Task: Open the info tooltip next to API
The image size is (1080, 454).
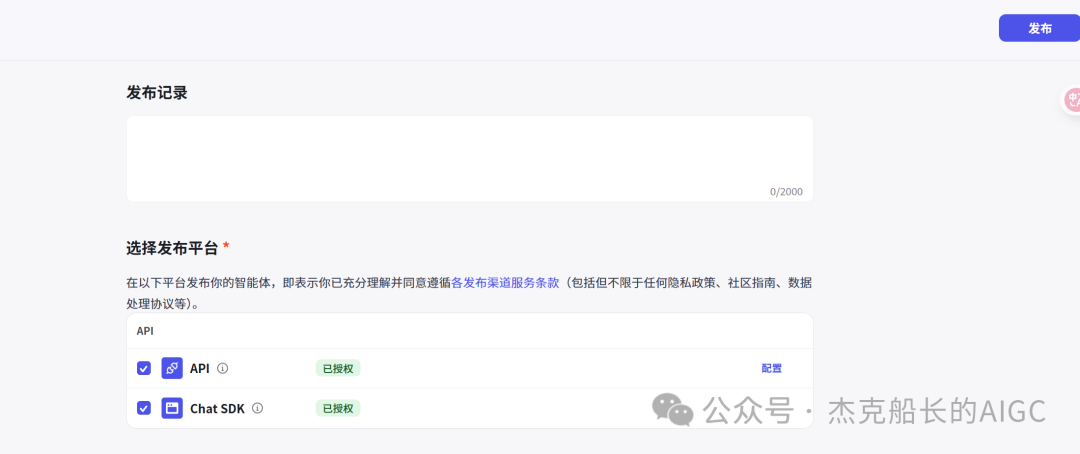Action: tap(222, 369)
